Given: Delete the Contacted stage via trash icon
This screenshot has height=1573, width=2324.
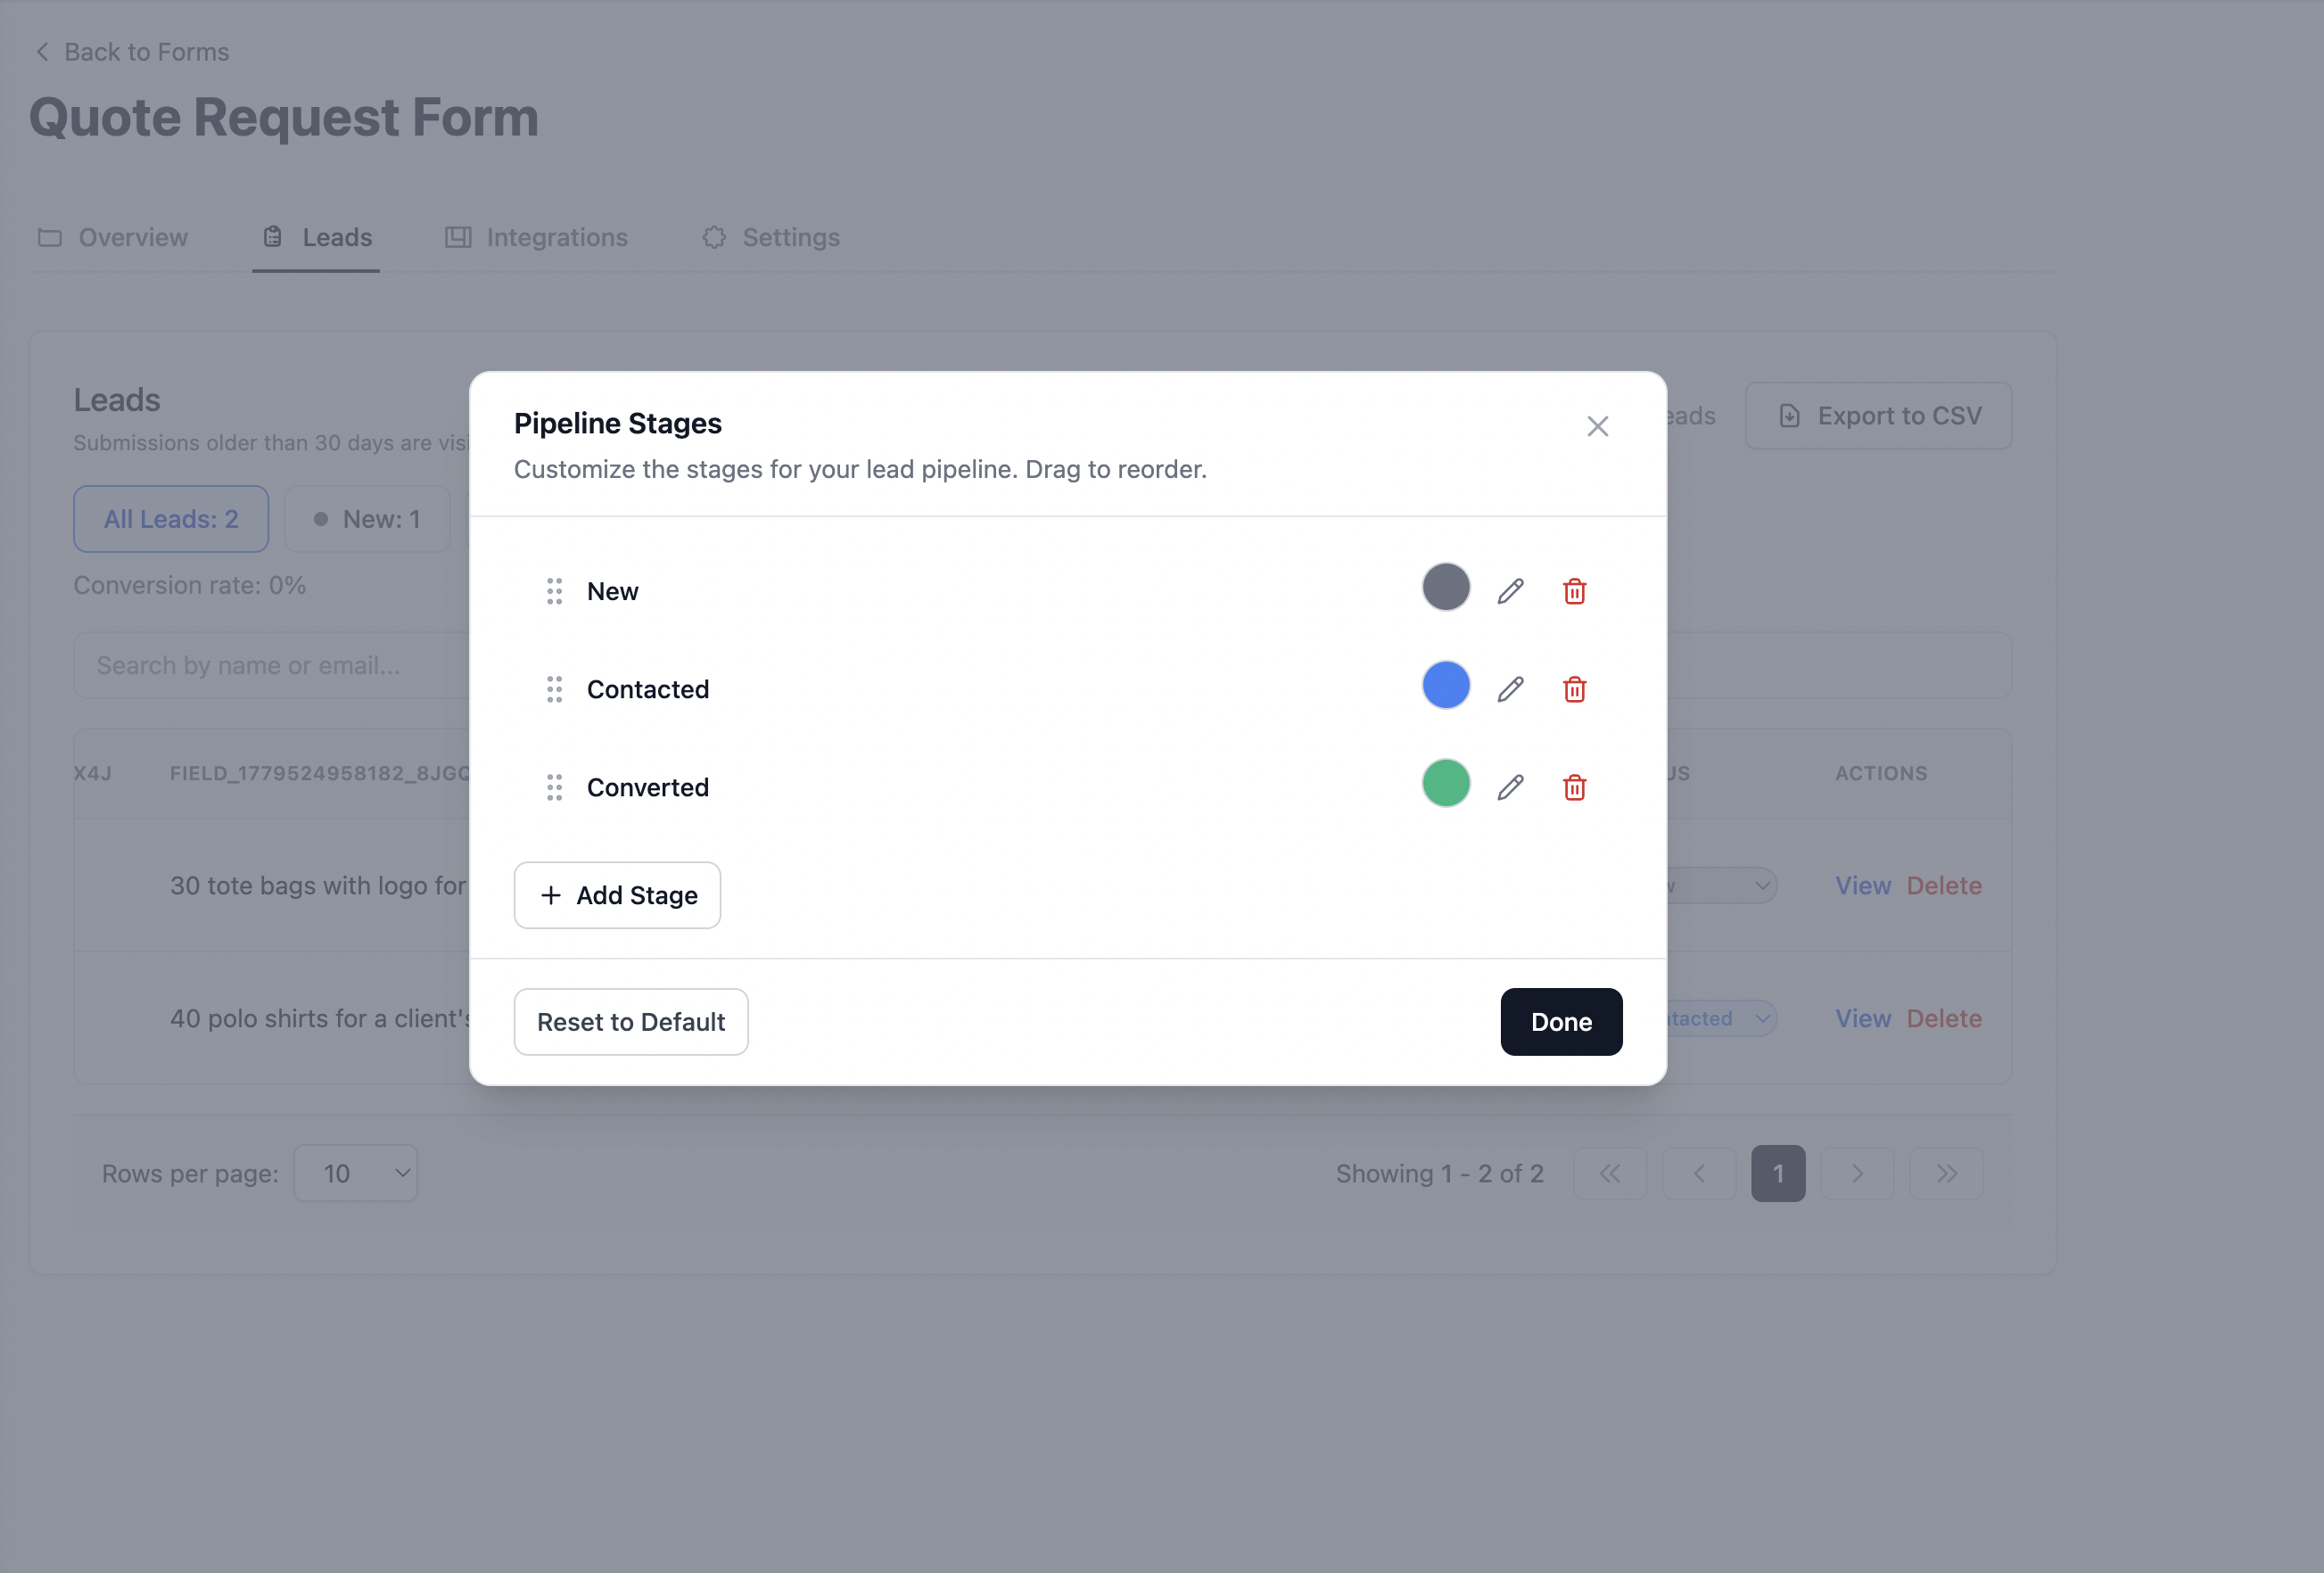Looking at the screenshot, I should 1574,689.
